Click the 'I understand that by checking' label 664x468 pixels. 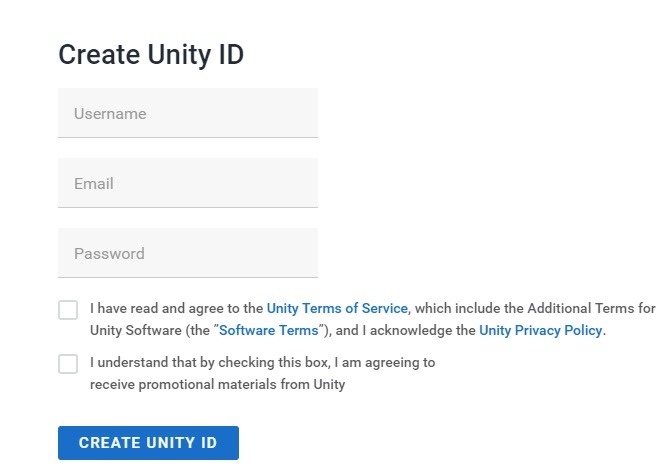(210, 363)
